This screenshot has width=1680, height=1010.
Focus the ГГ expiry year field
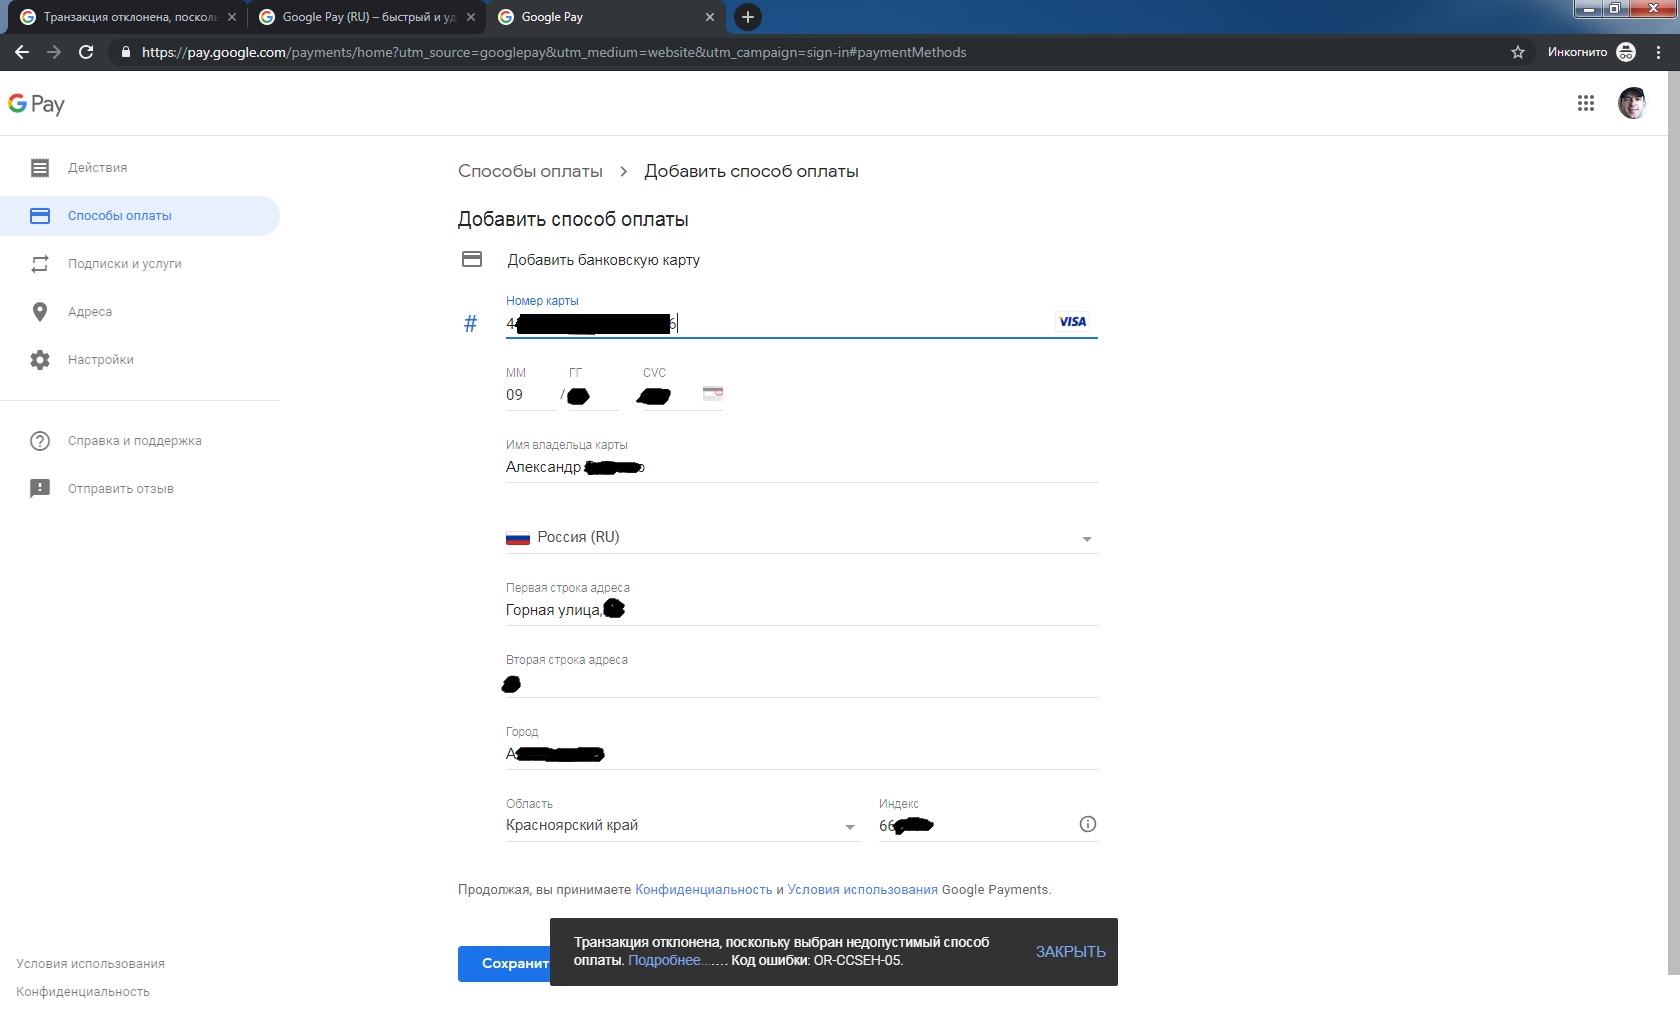[x=593, y=395]
